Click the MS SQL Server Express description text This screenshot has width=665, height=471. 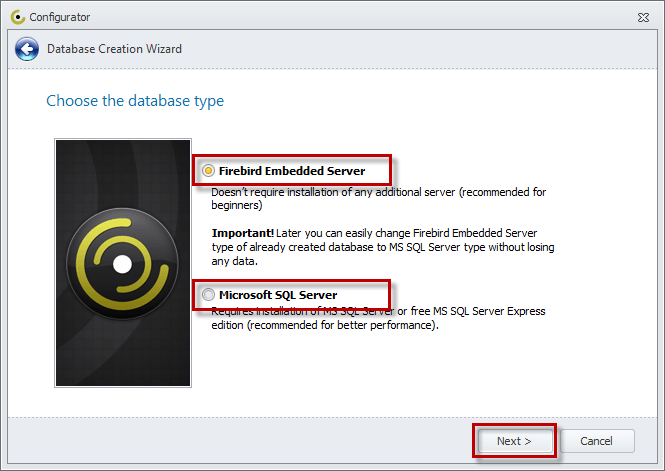(380, 318)
